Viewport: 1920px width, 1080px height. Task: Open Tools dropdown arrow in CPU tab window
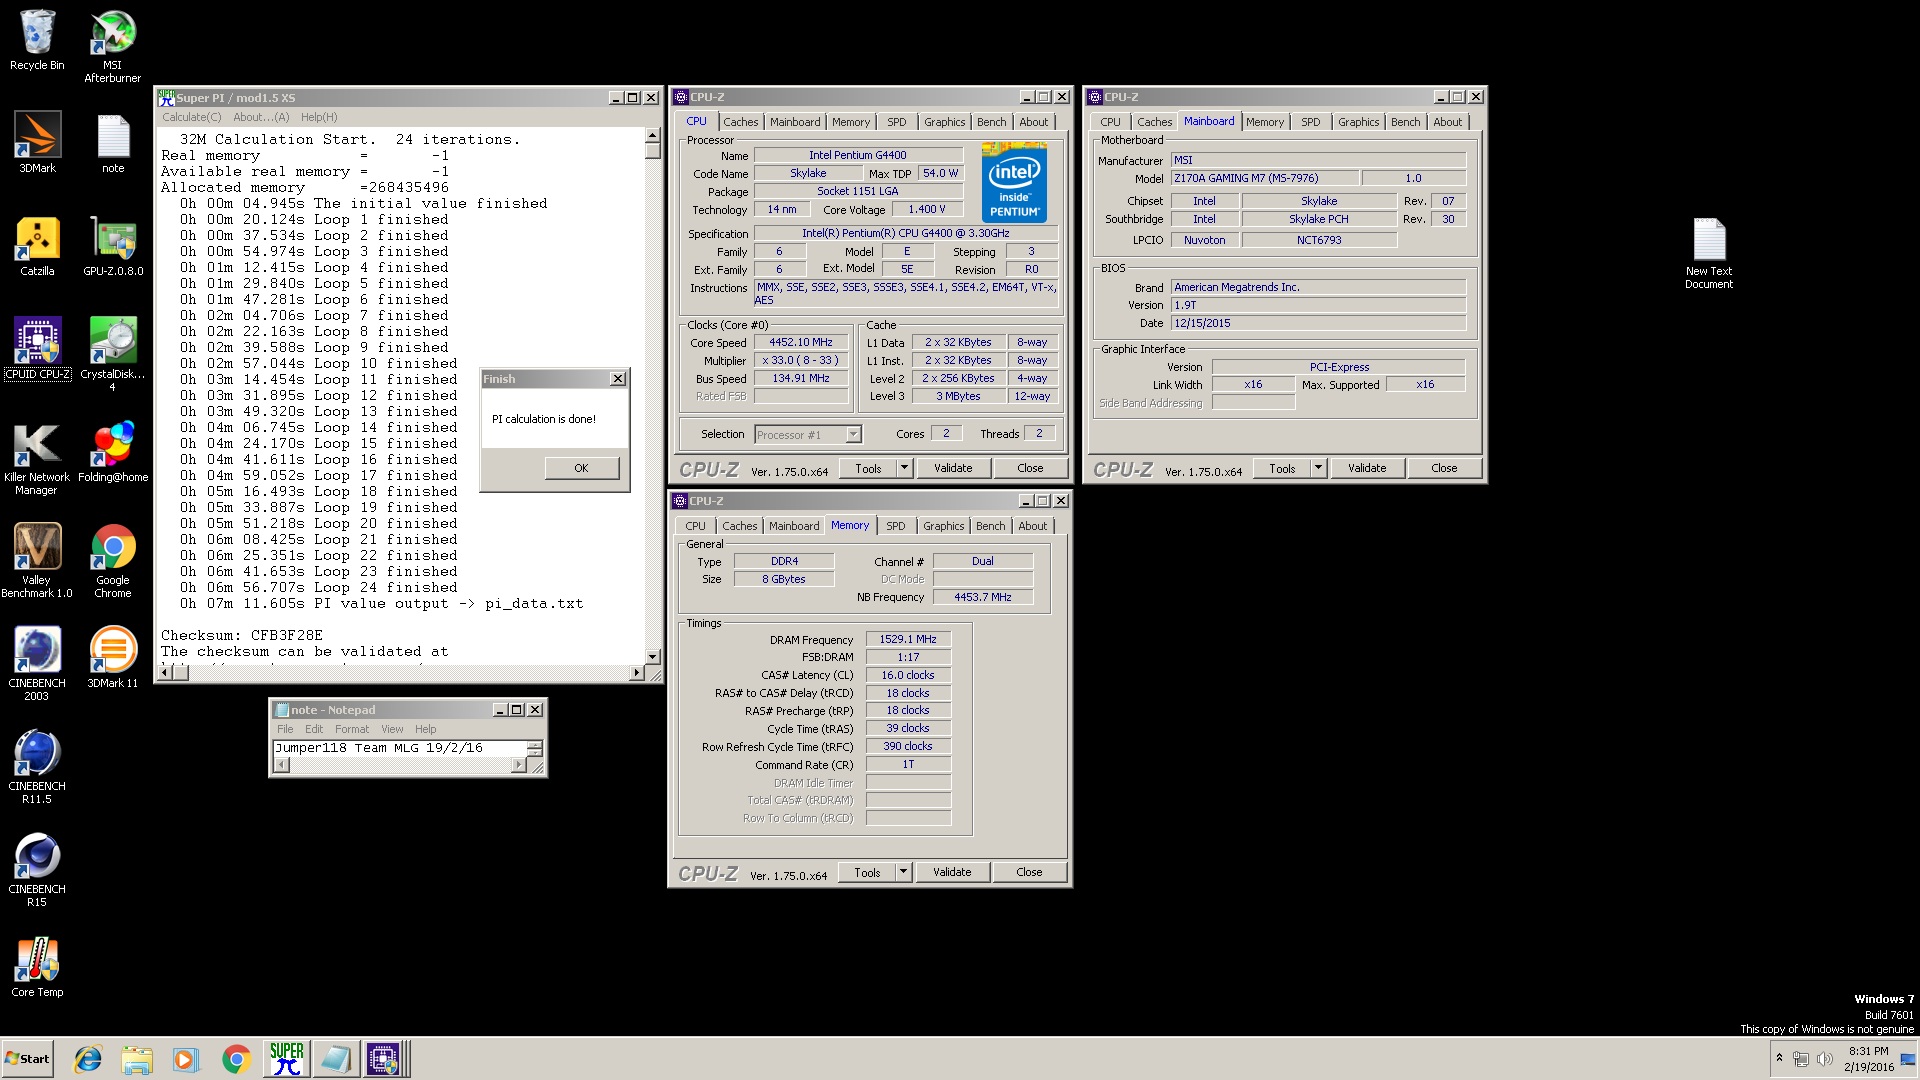(904, 468)
